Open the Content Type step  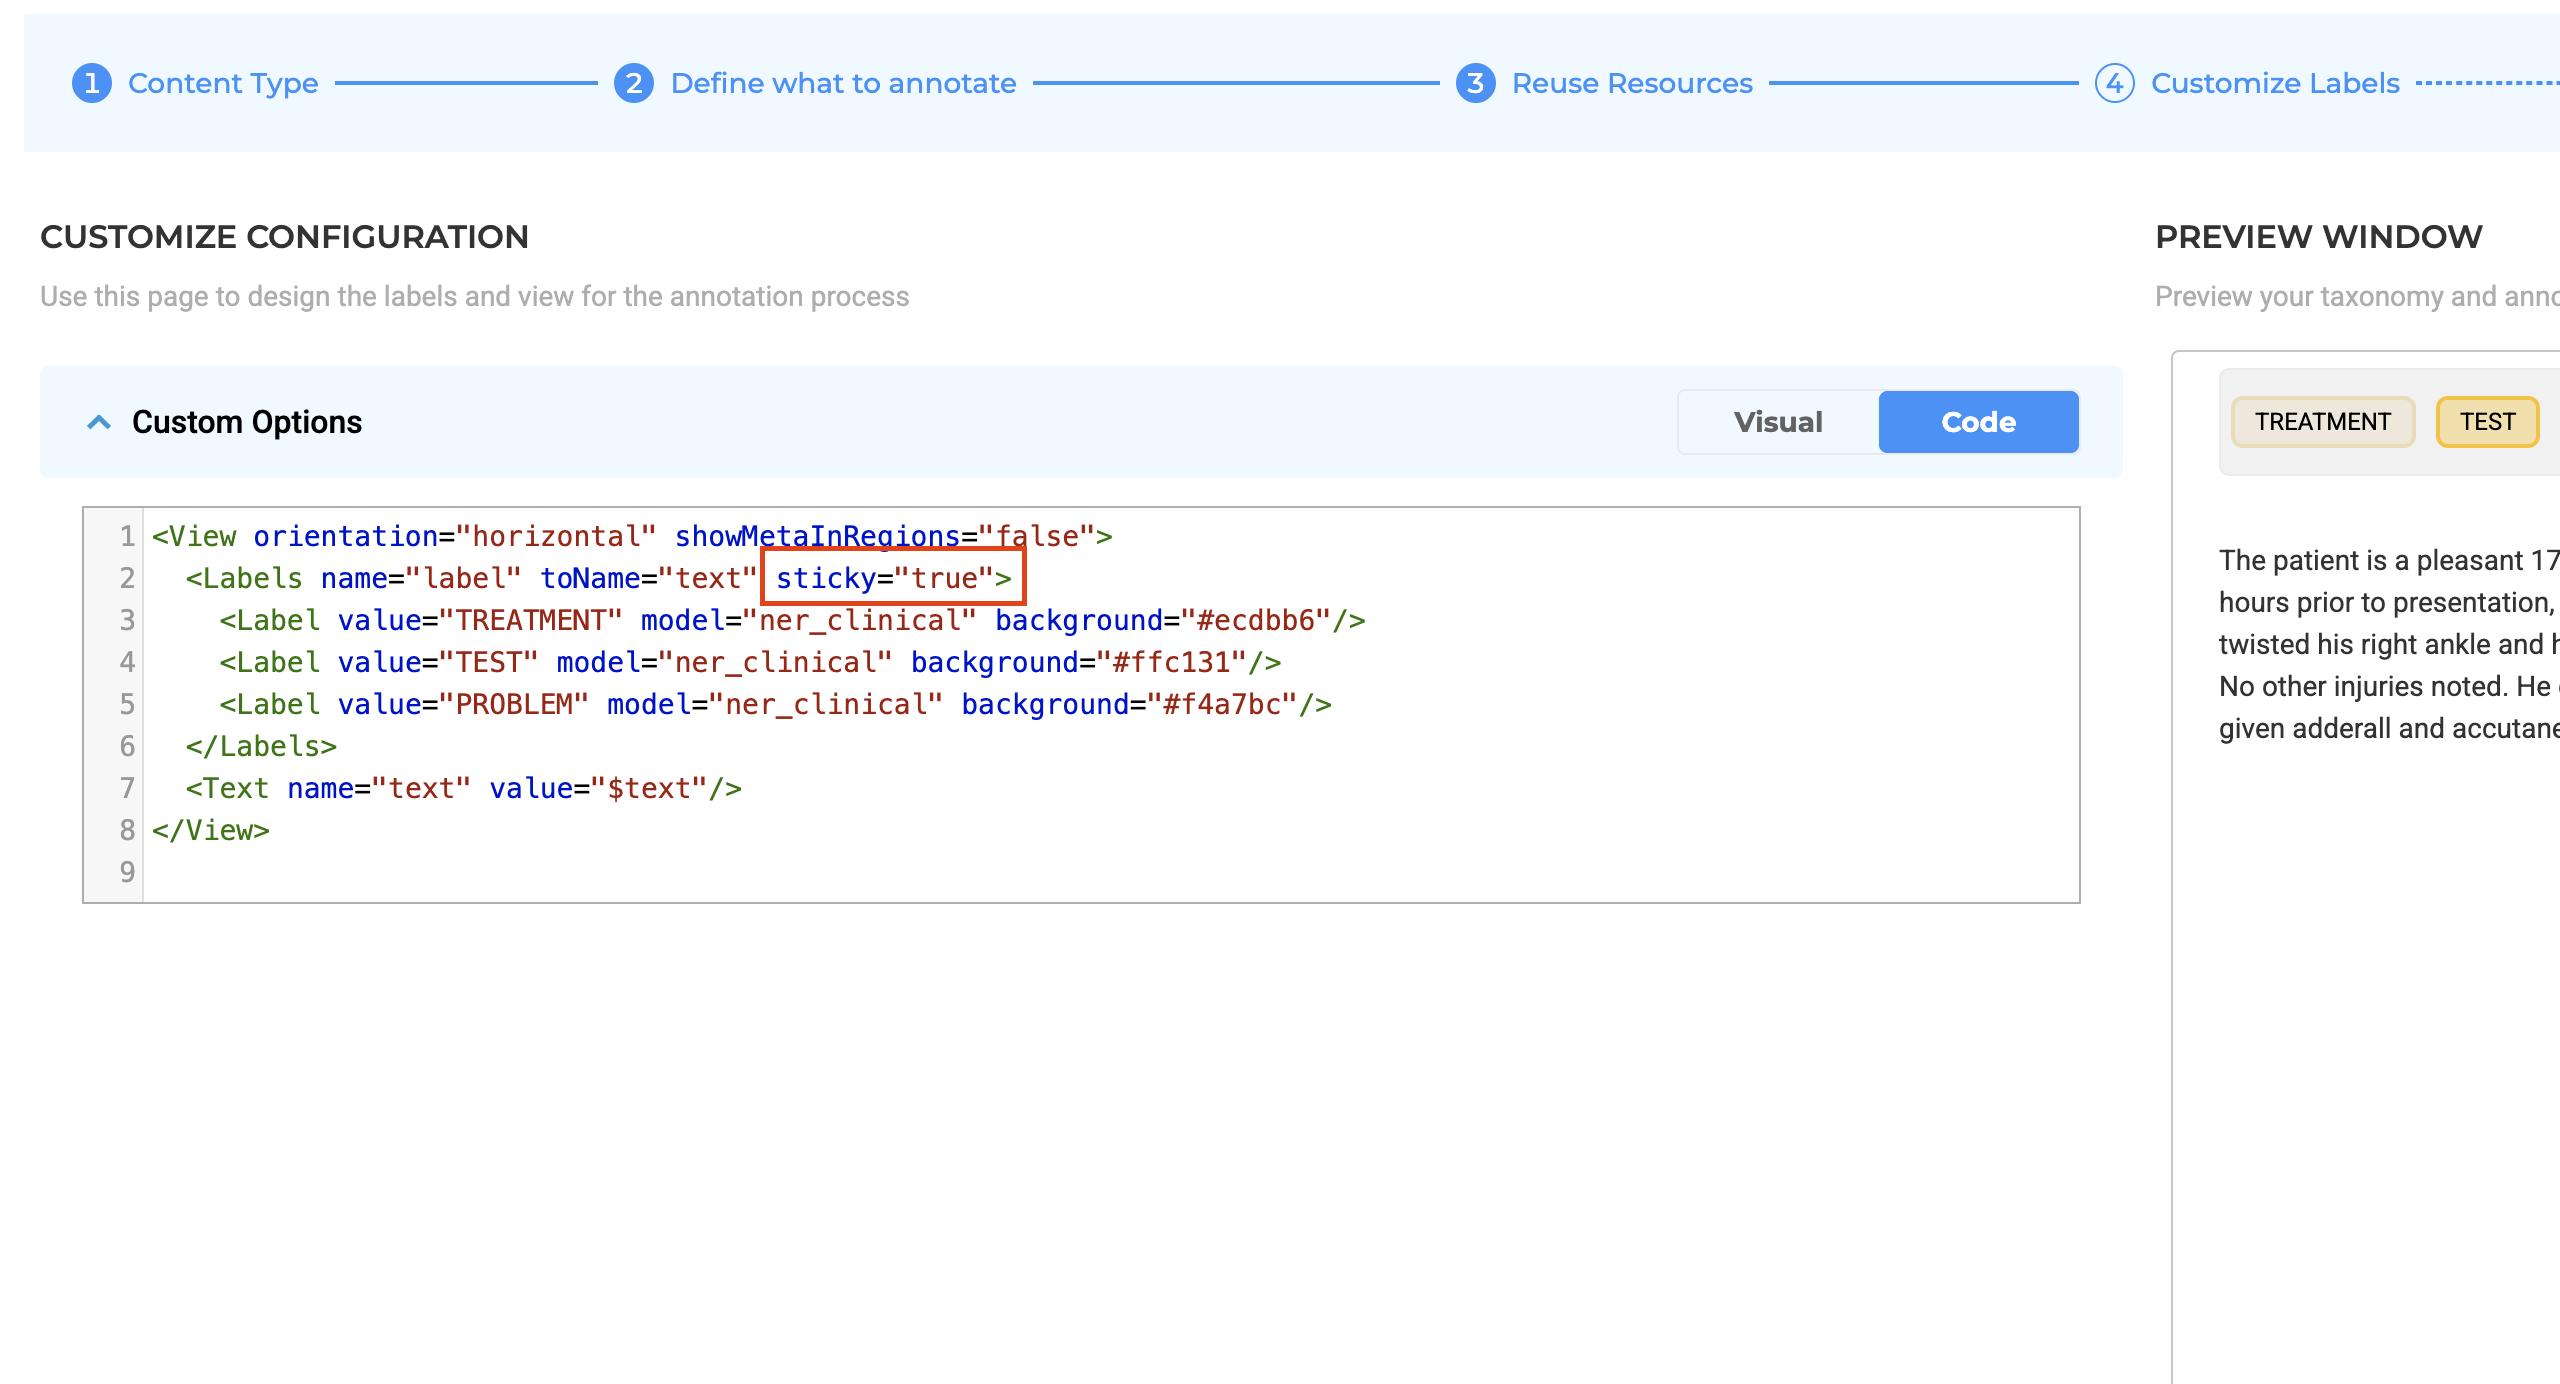click(x=223, y=83)
